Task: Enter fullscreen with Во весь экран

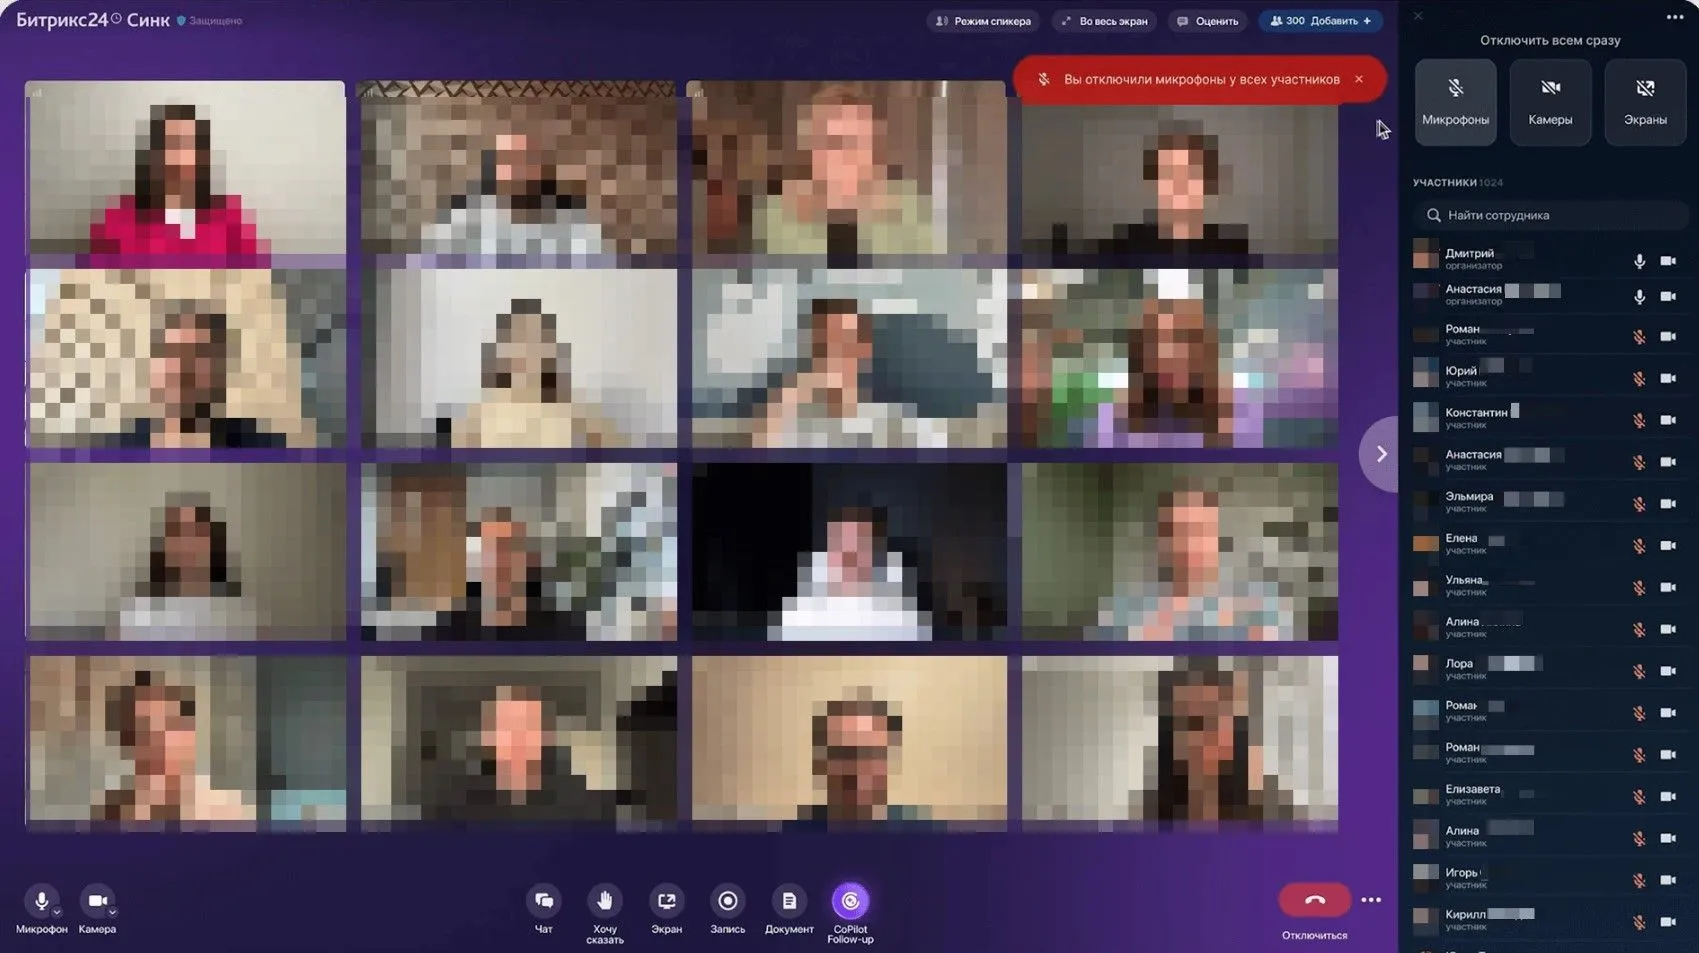Action: (1104, 21)
